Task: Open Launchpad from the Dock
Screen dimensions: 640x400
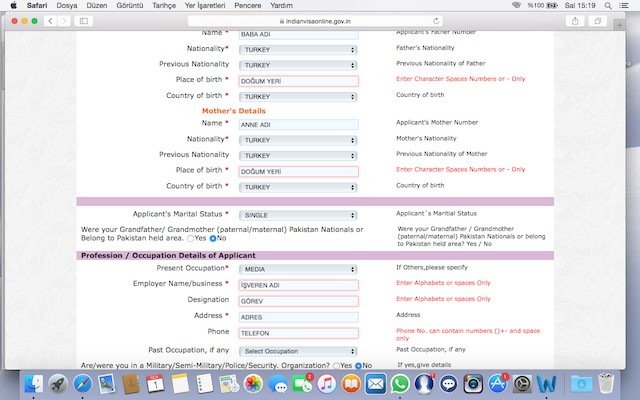Action: (58, 384)
